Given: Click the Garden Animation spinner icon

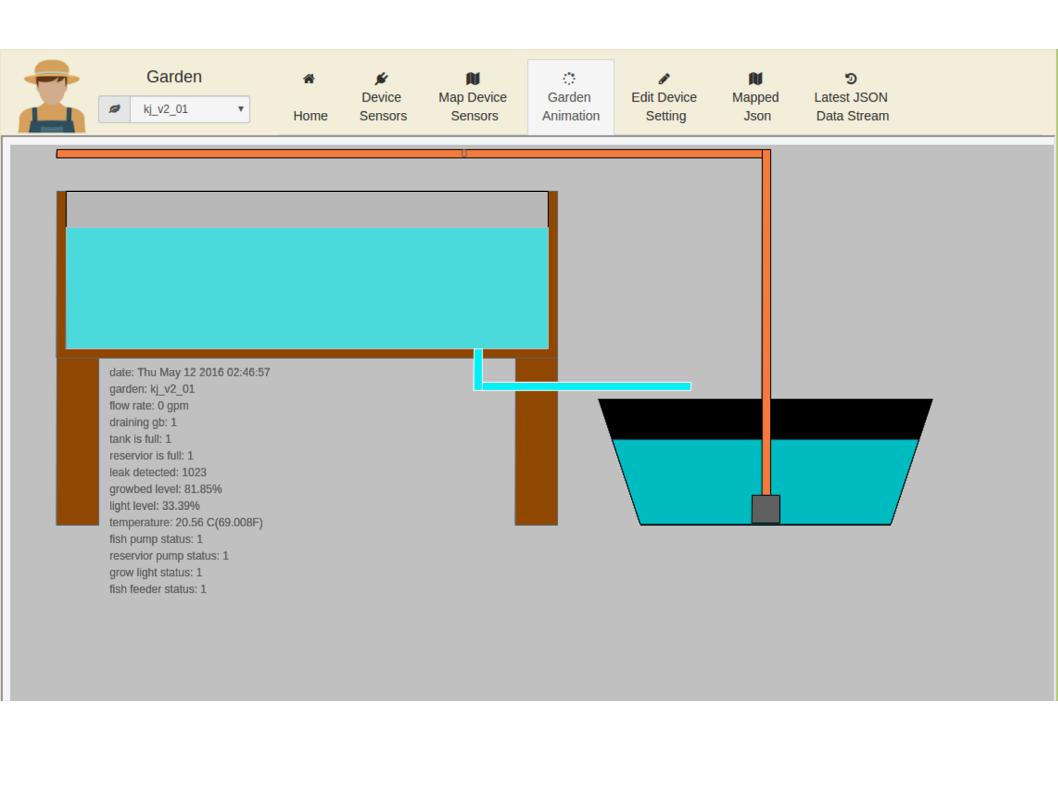Looking at the screenshot, I should point(569,78).
